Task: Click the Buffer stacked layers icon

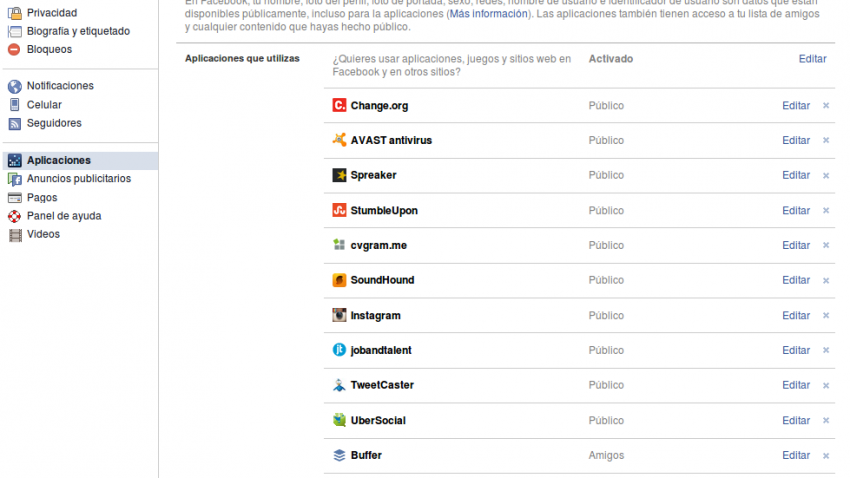Action: (340, 456)
